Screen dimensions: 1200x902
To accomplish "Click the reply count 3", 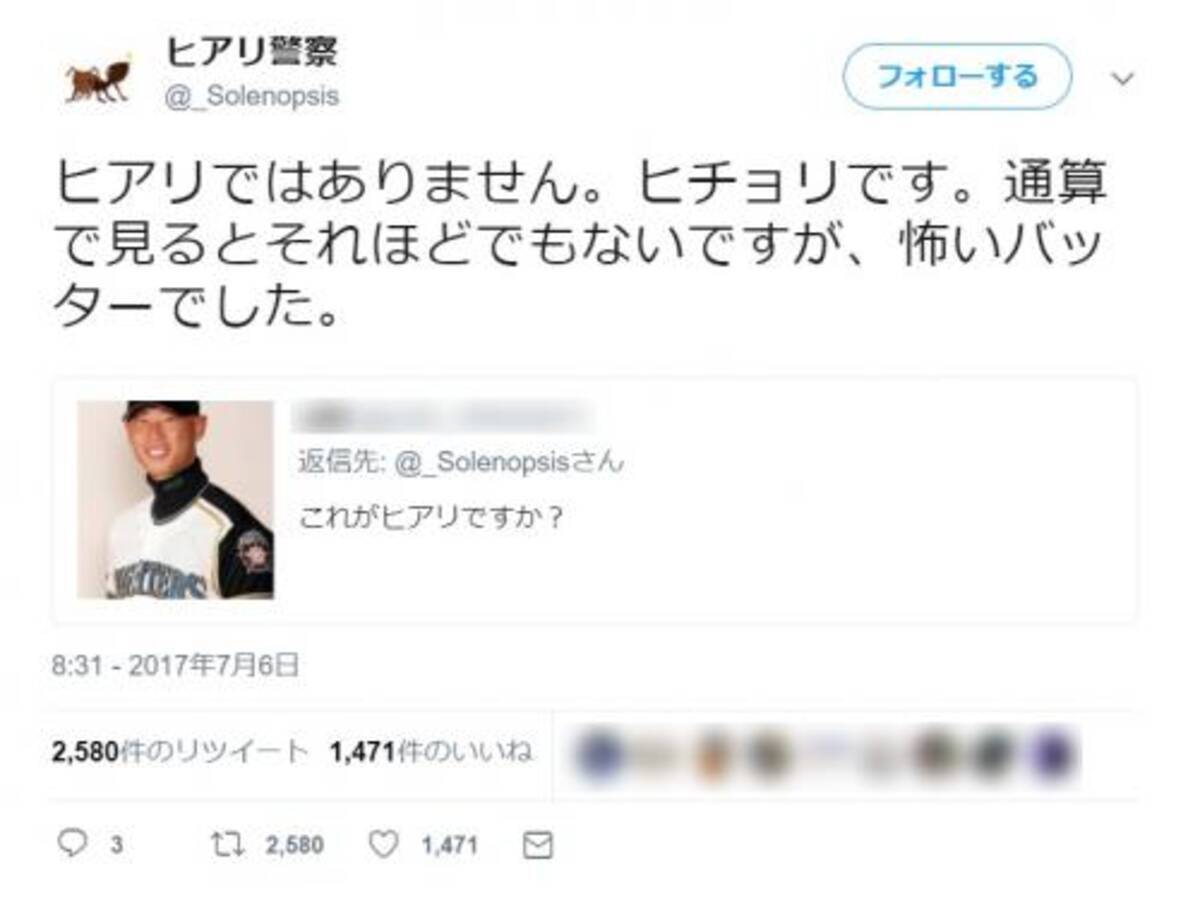I will (116, 846).
